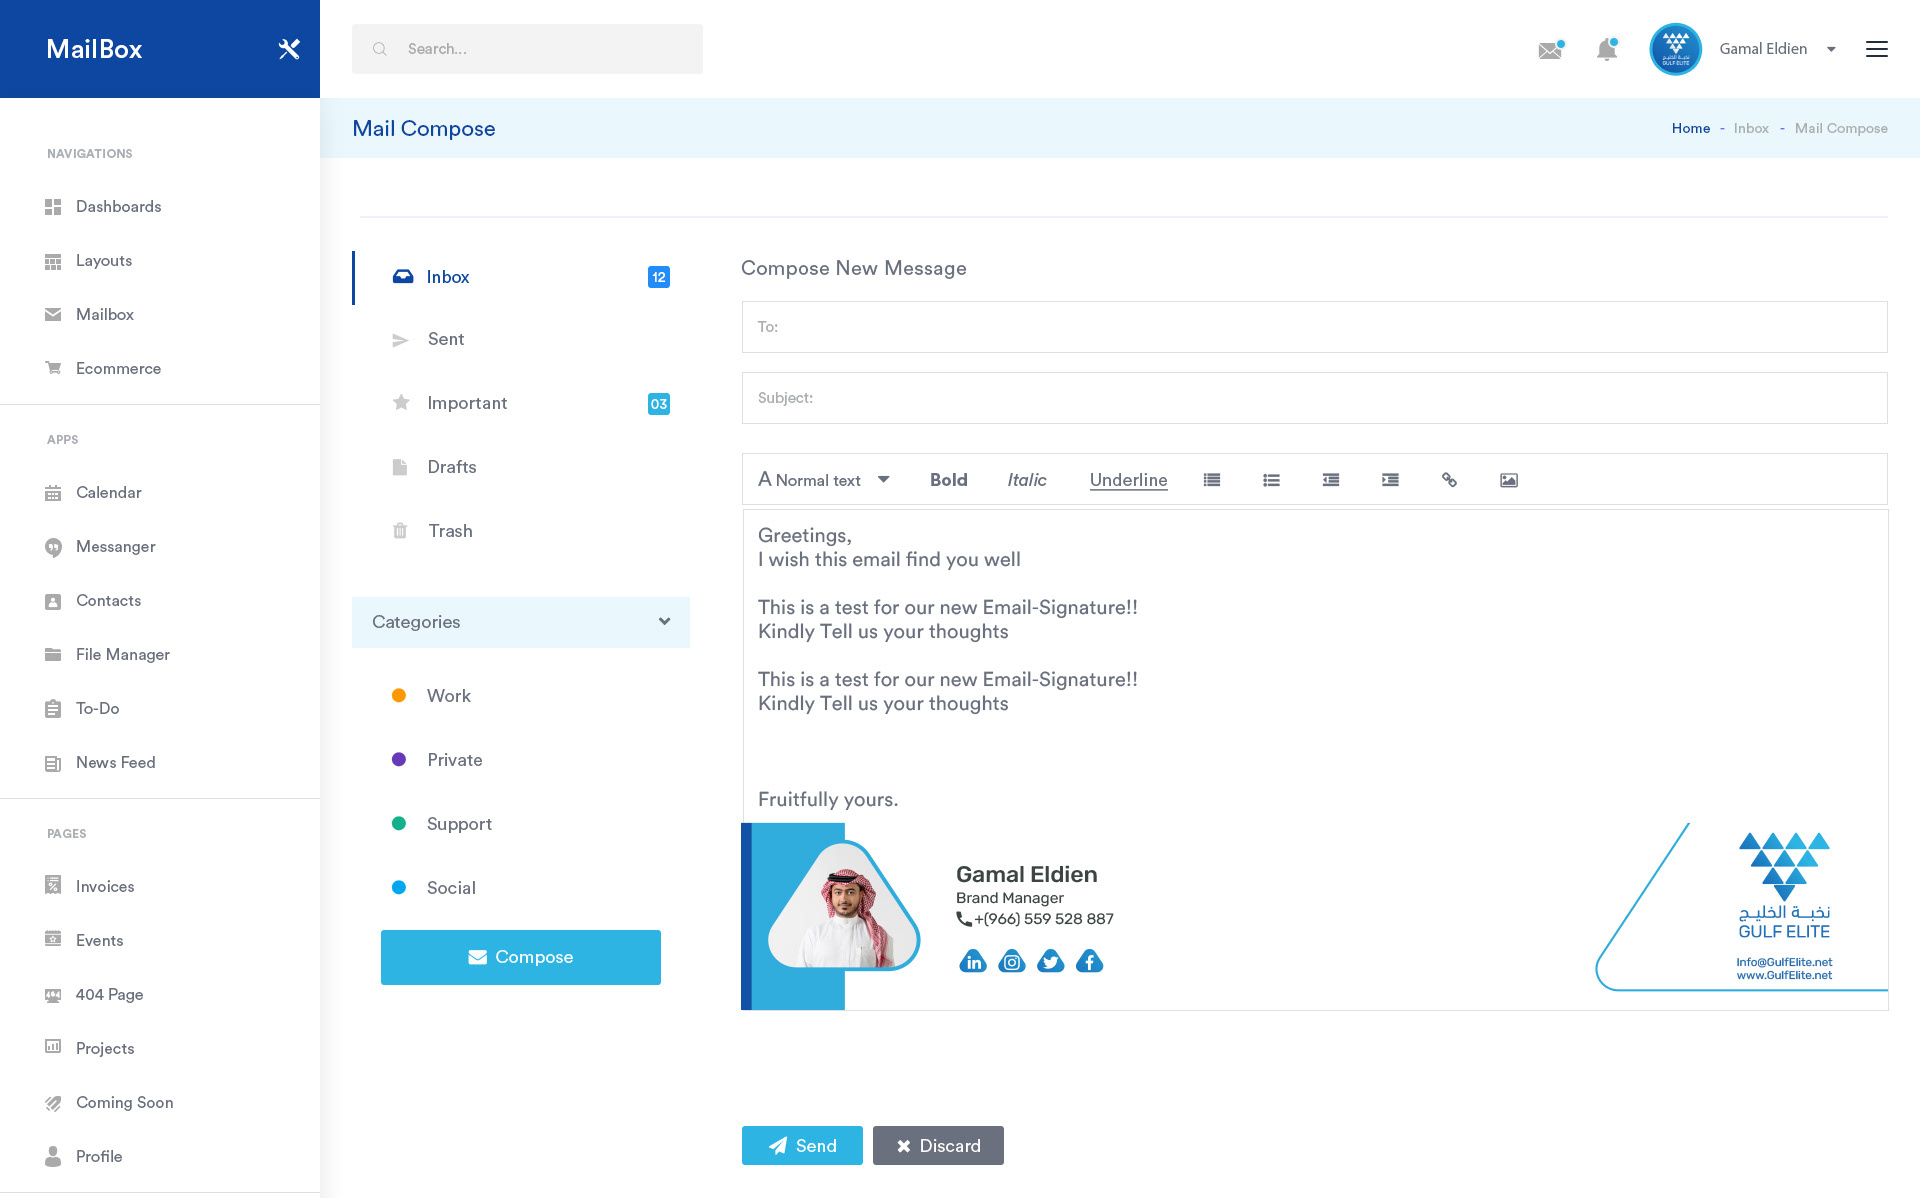Toggle the hamburger menu at top right
Viewport: 1920px width, 1198px height.
click(1876, 49)
